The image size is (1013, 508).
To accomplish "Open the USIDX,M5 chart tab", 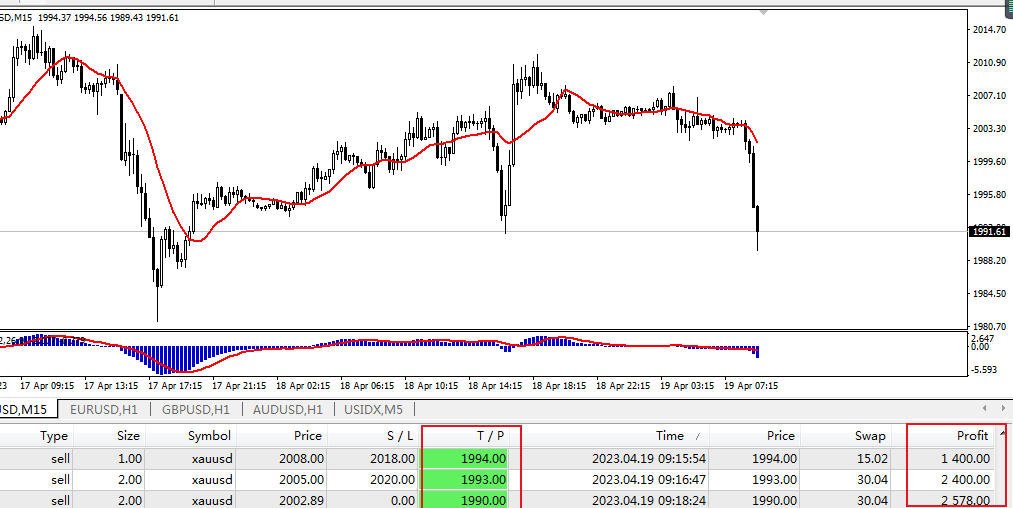I will [x=374, y=409].
